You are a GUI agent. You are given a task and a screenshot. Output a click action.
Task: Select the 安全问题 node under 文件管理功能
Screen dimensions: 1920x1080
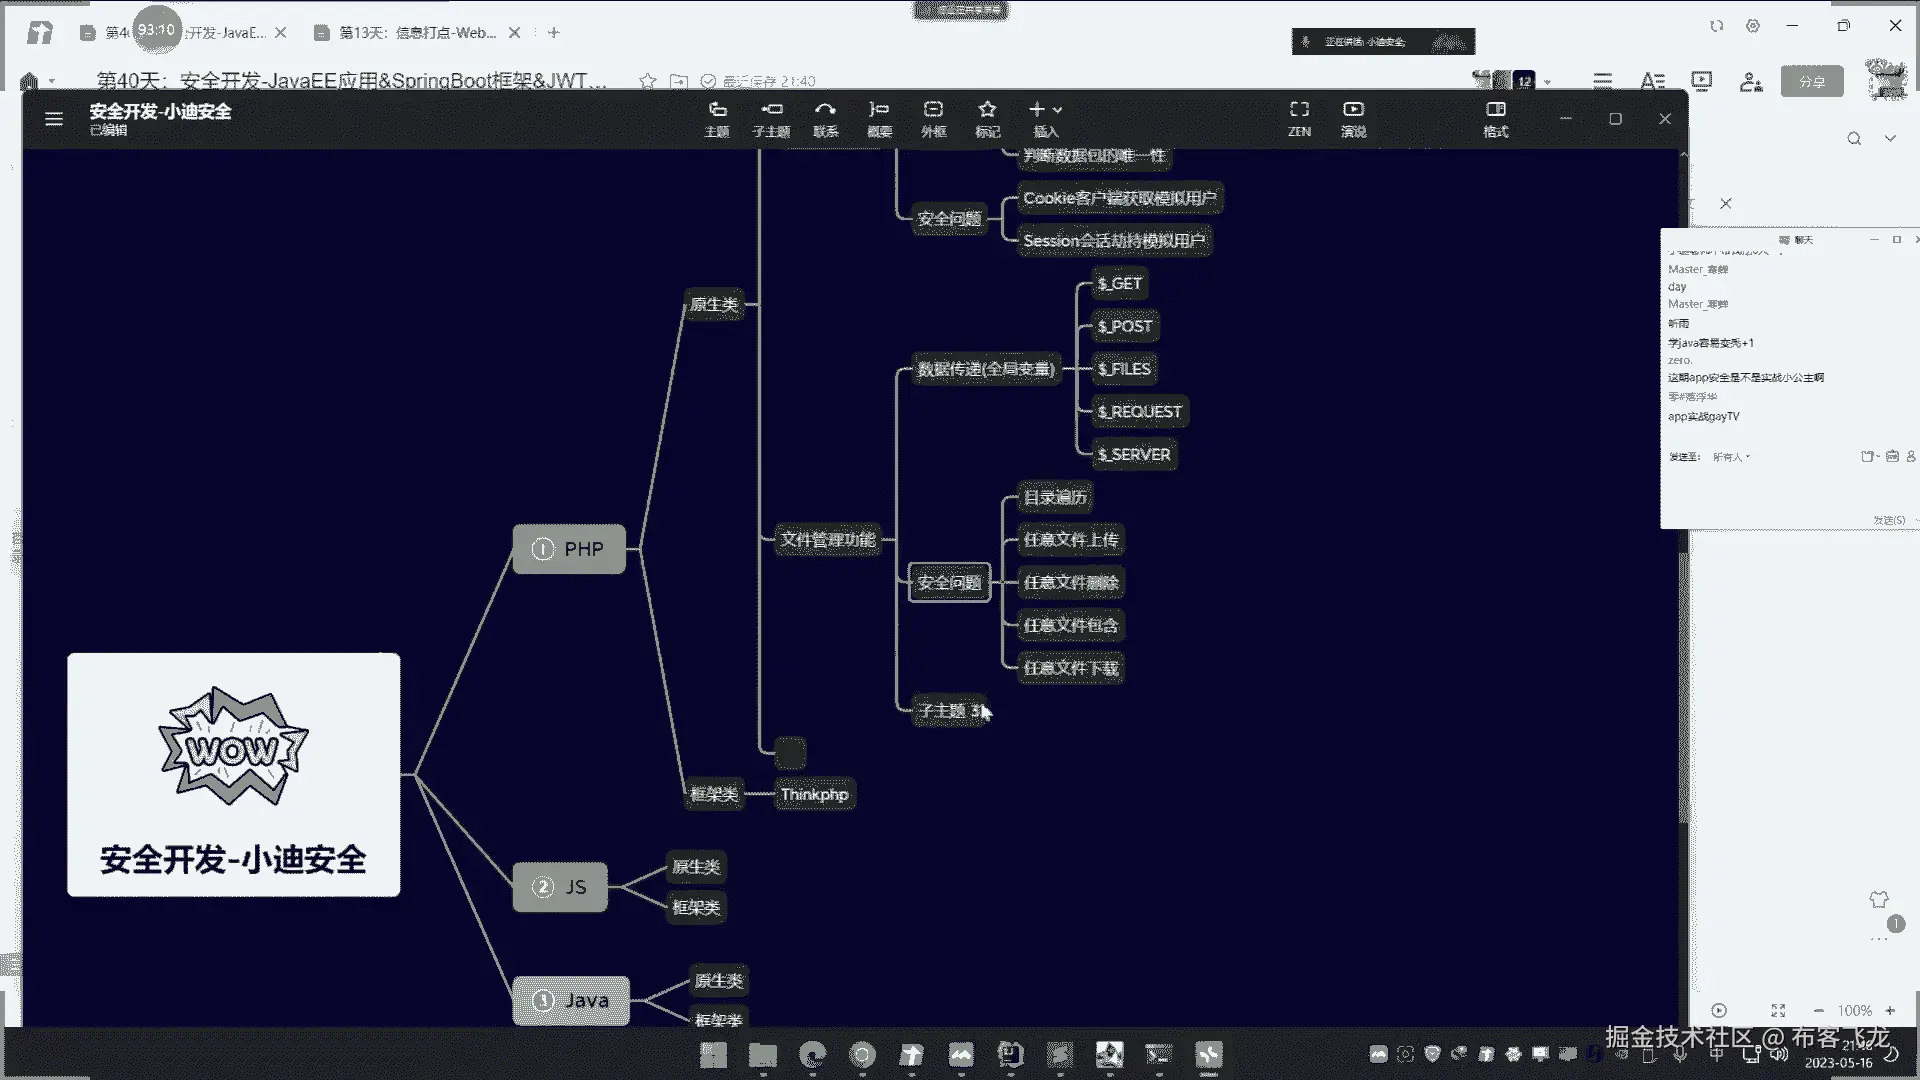(x=949, y=583)
